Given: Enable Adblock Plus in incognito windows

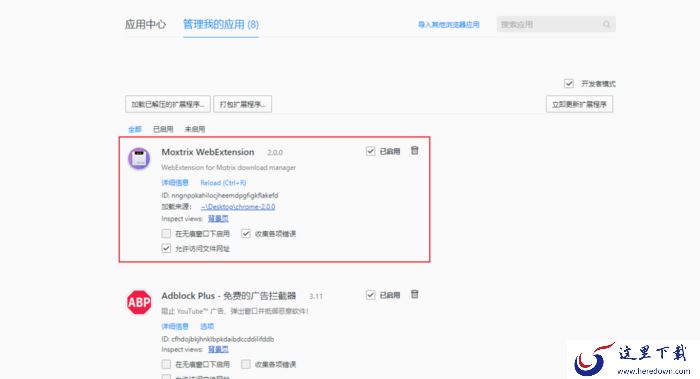Looking at the screenshot, I should [166, 364].
